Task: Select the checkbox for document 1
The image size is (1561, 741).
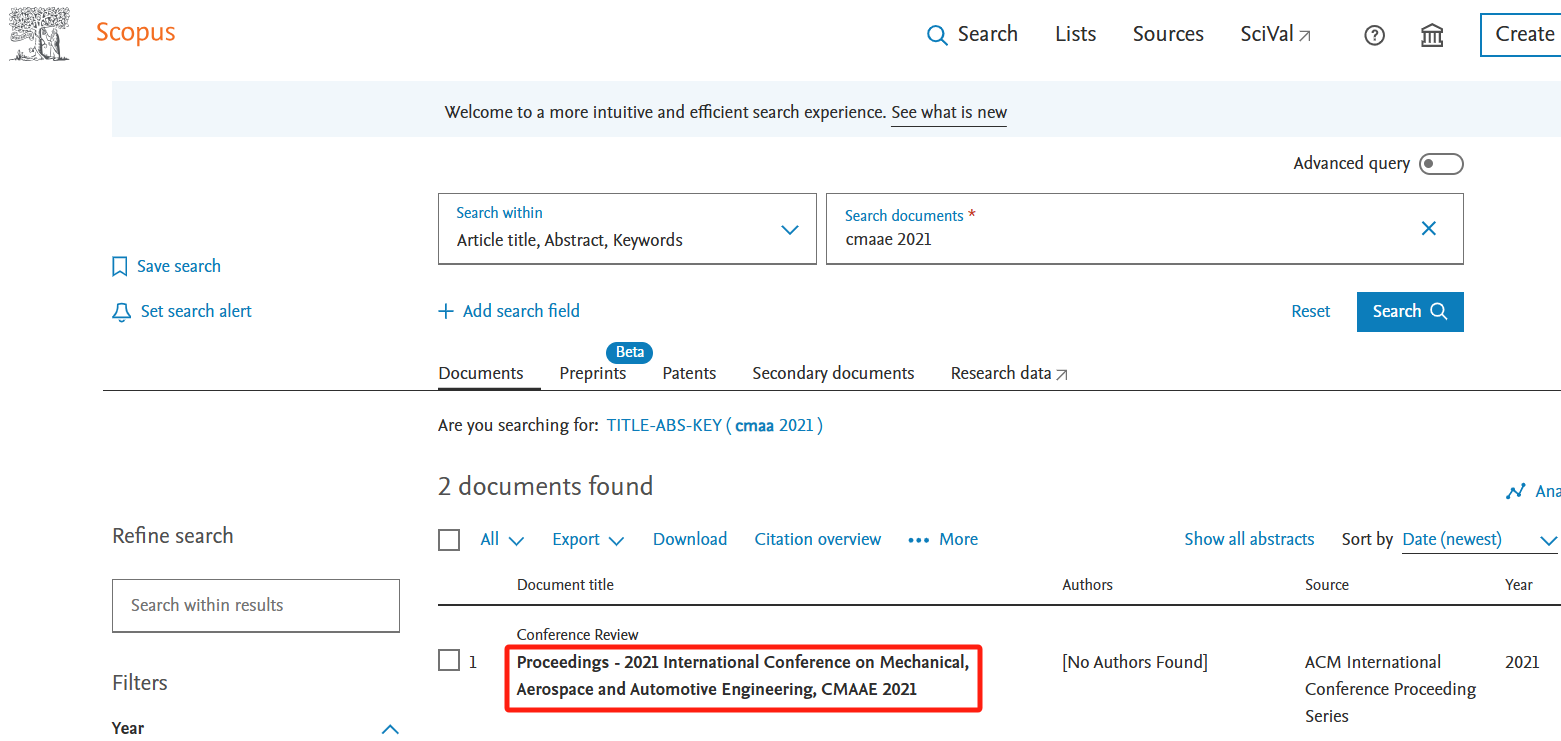Action: tap(449, 661)
